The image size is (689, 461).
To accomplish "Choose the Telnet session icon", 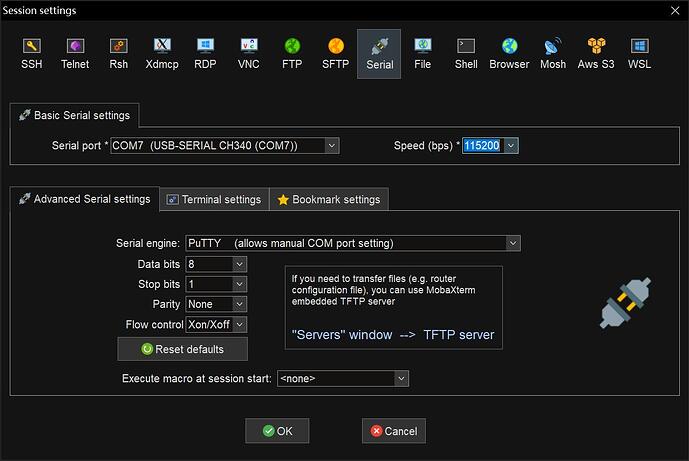I will point(75,54).
